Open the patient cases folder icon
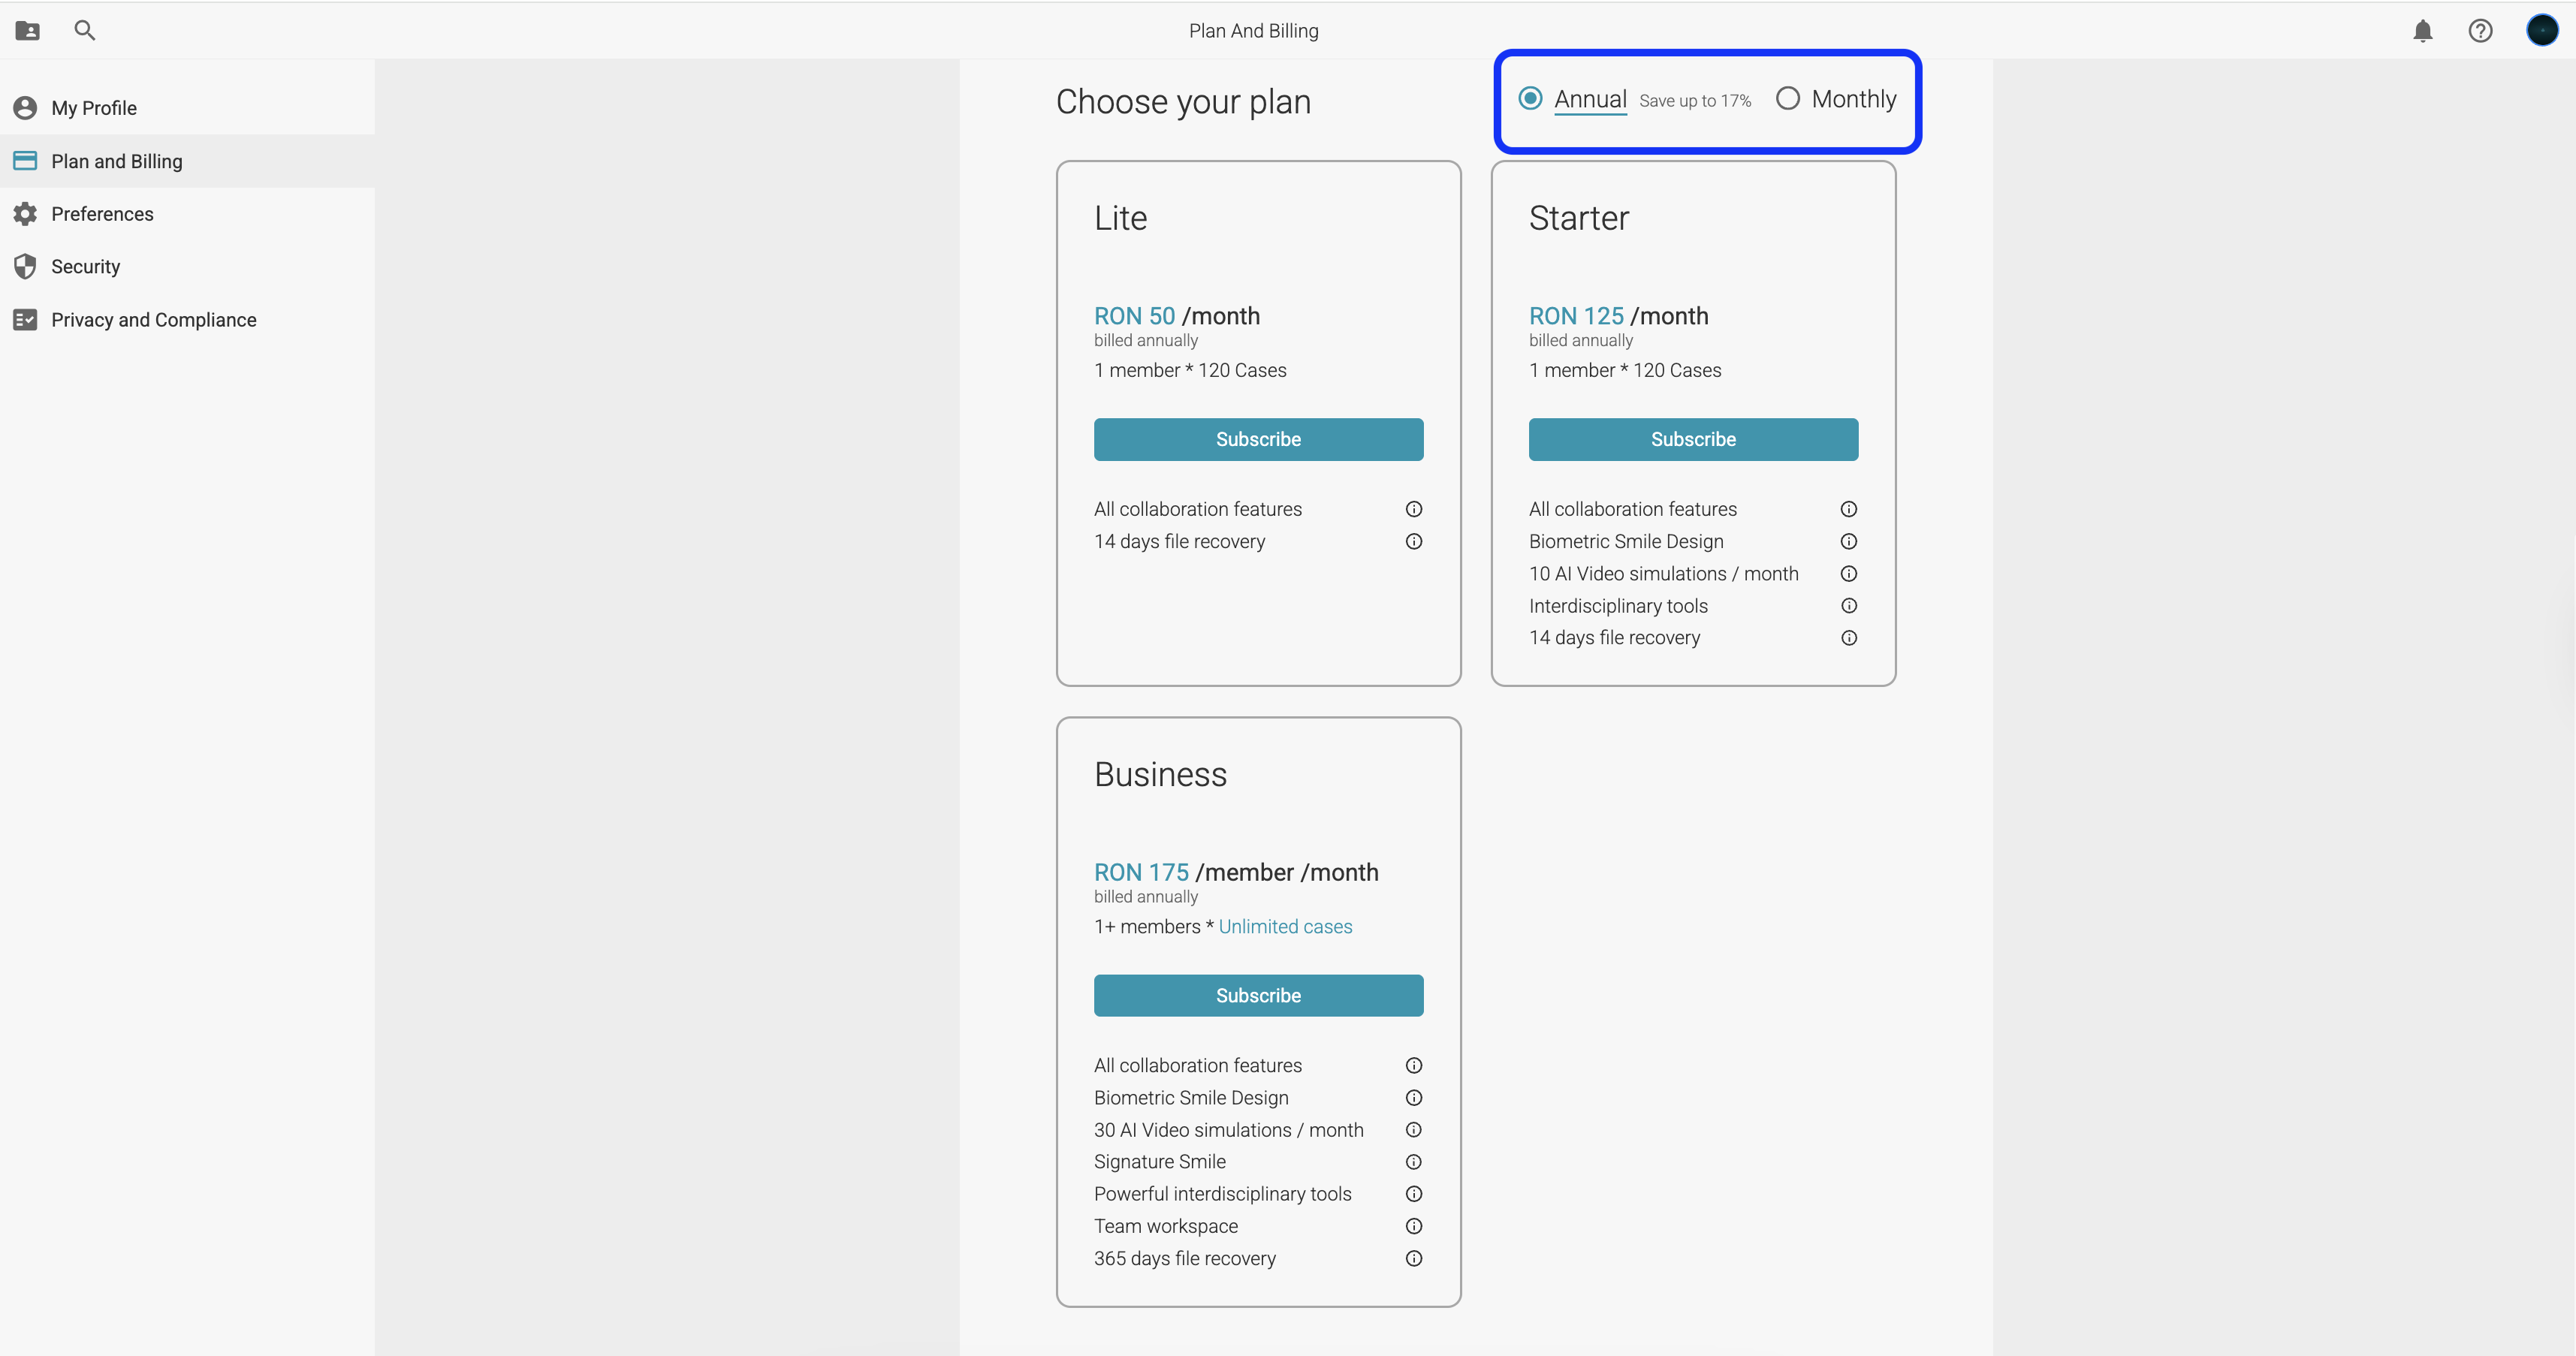Screen dimensions: 2576x1356 pyautogui.click(x=28, y=31)
